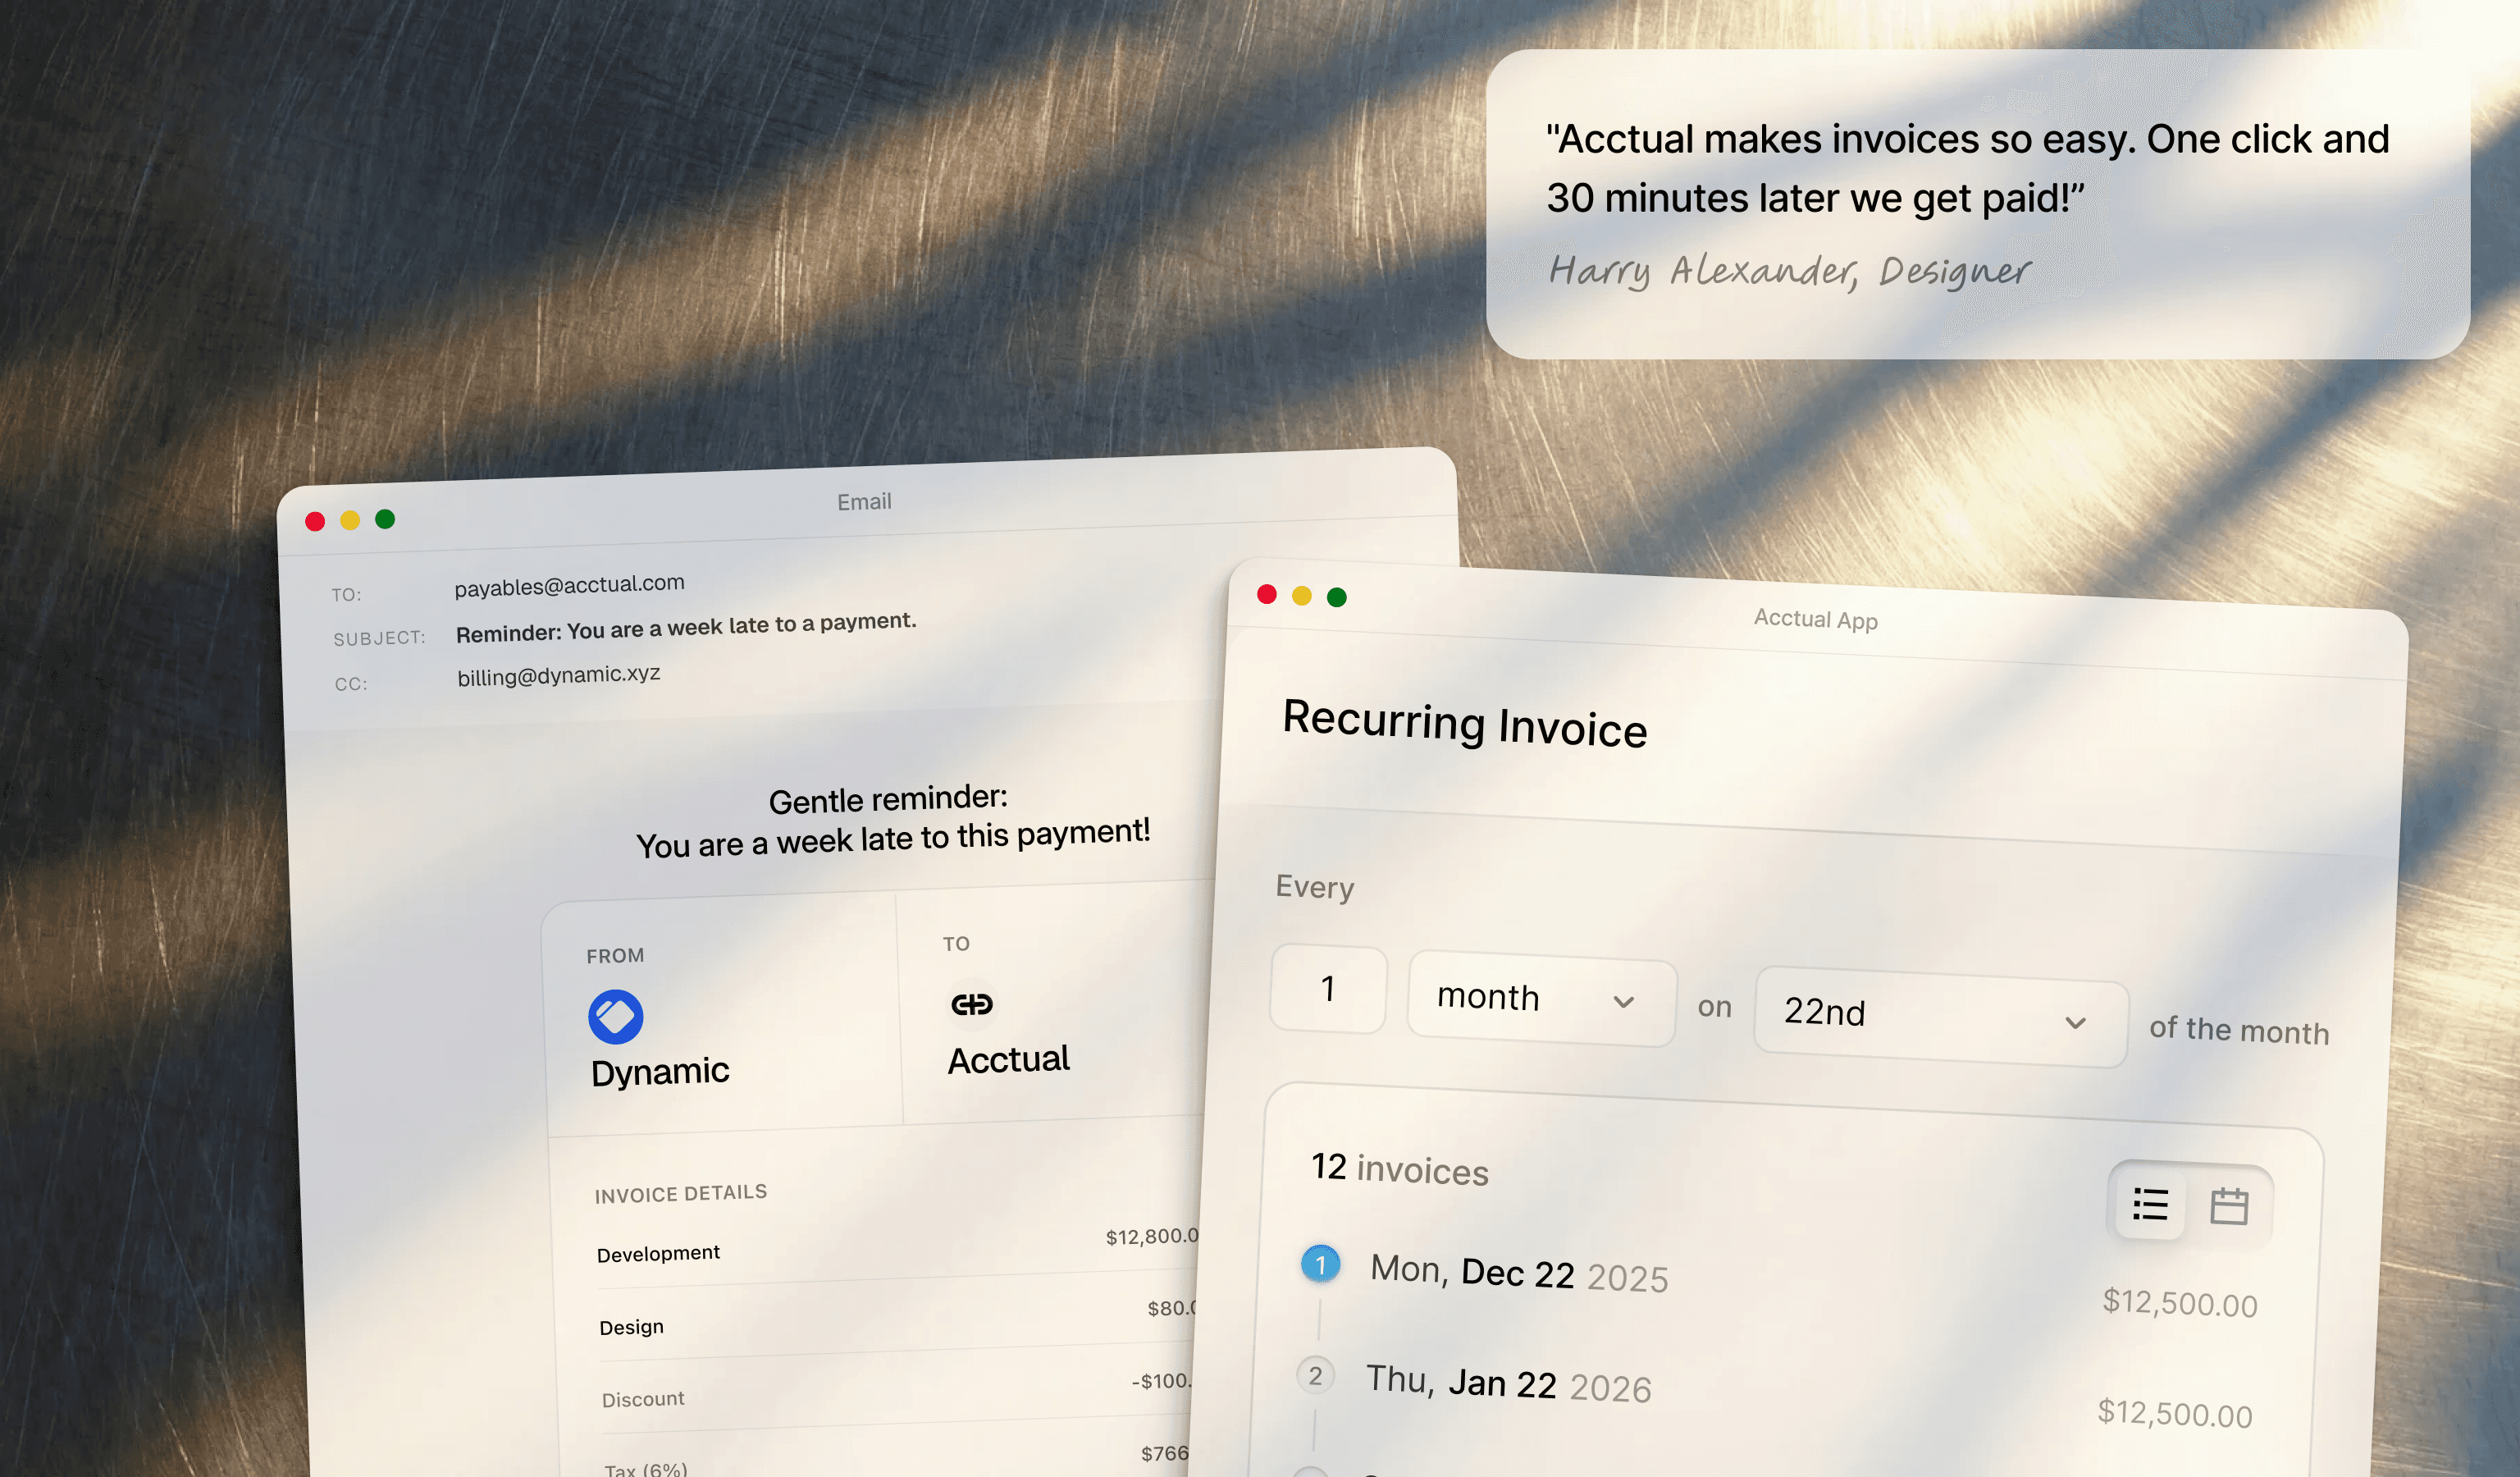
Task: Click the blue Dynamic logo icon
Action: 615,1016
